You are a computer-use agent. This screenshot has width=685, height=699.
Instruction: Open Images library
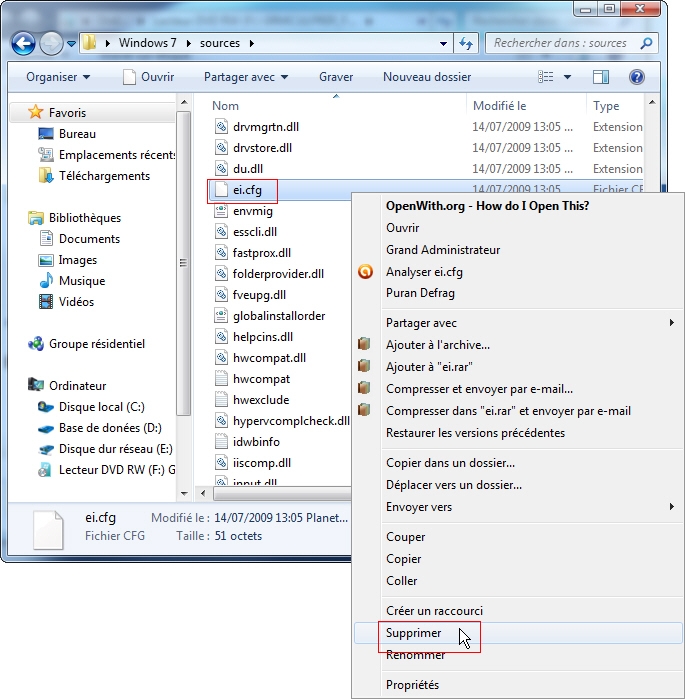pos(77,259)
